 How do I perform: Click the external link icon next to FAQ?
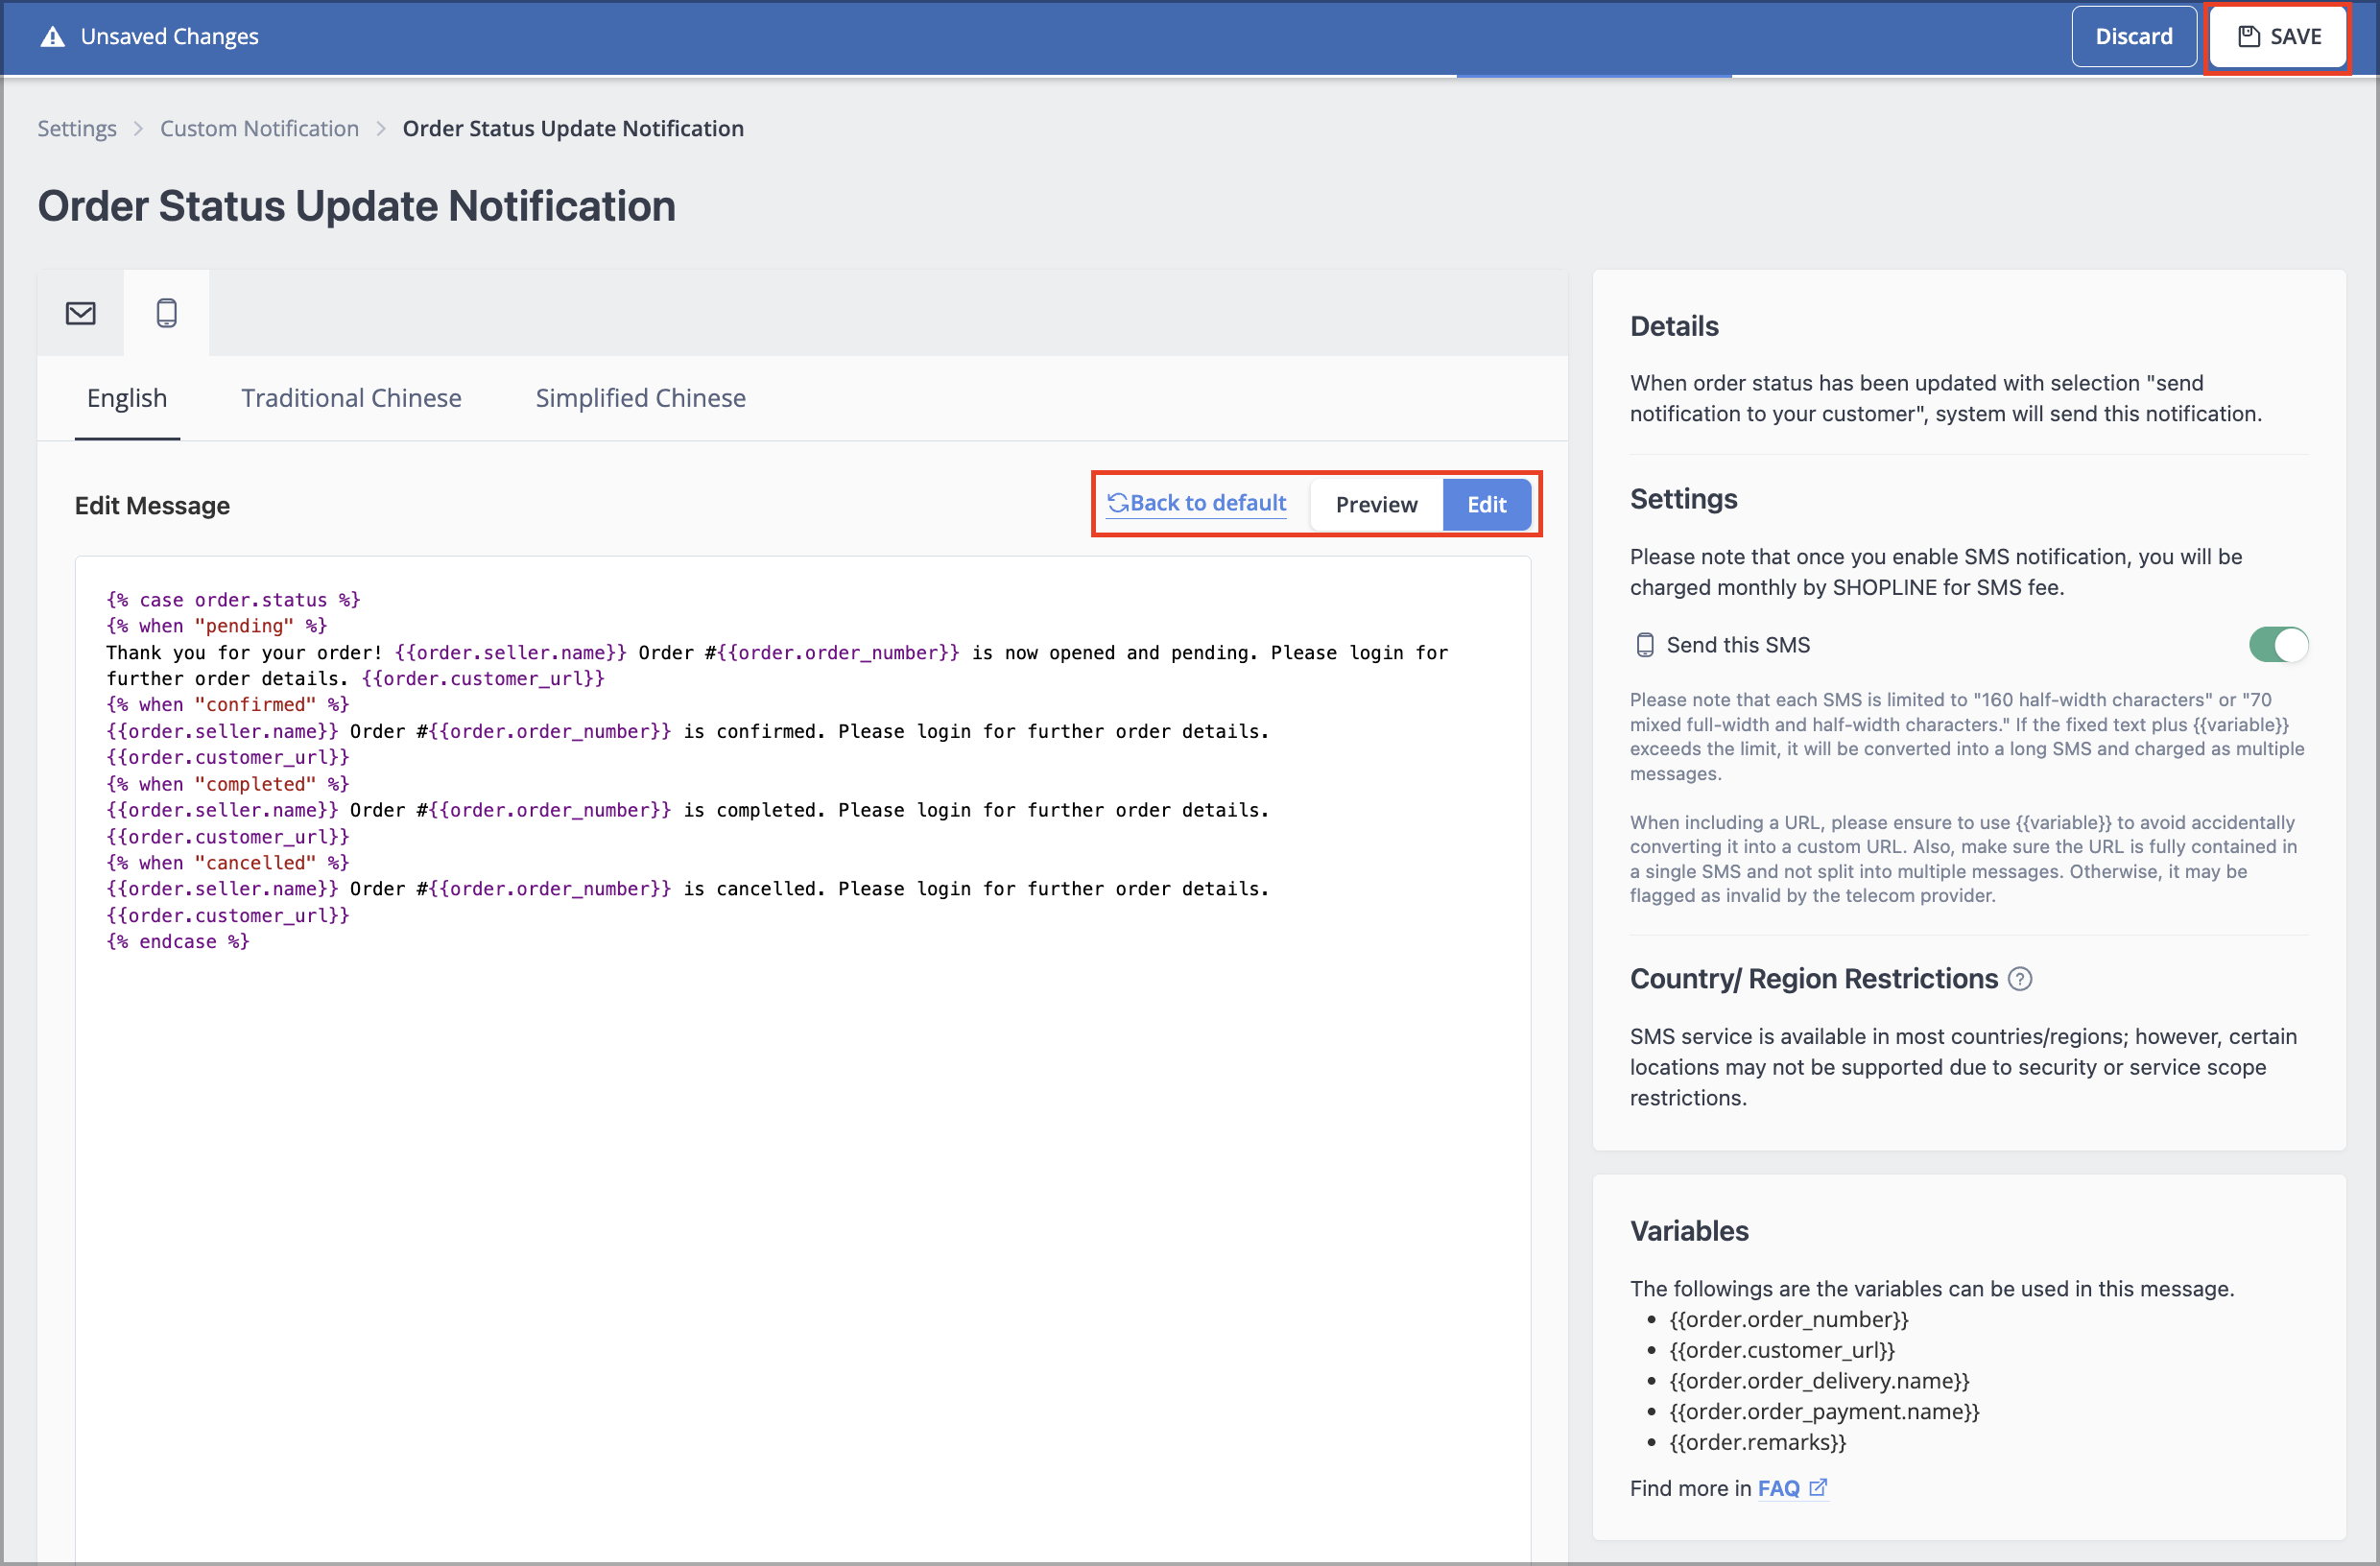pyautogui.click(x=1818, y=1487)
